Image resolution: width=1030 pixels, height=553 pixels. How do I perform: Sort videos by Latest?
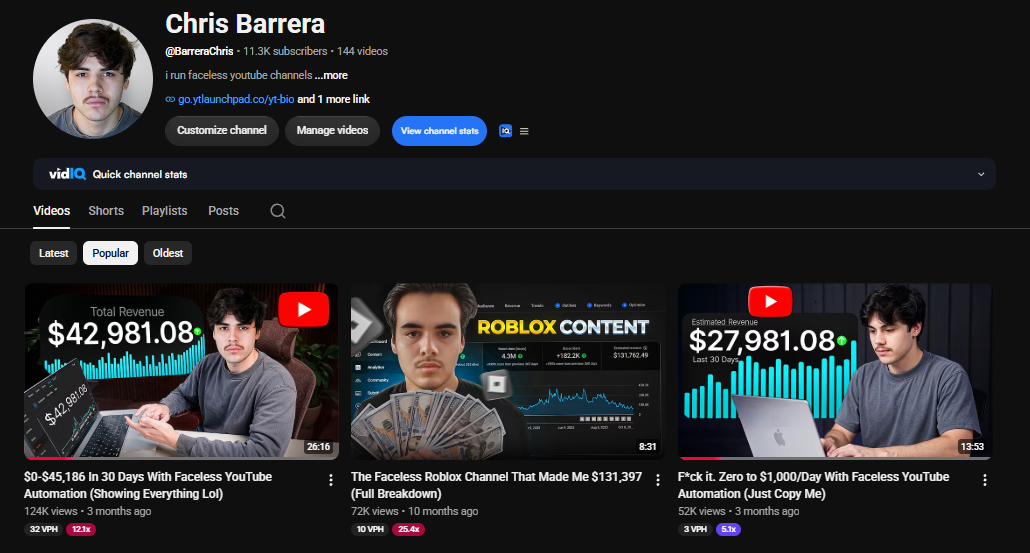[x=53, y=253]
